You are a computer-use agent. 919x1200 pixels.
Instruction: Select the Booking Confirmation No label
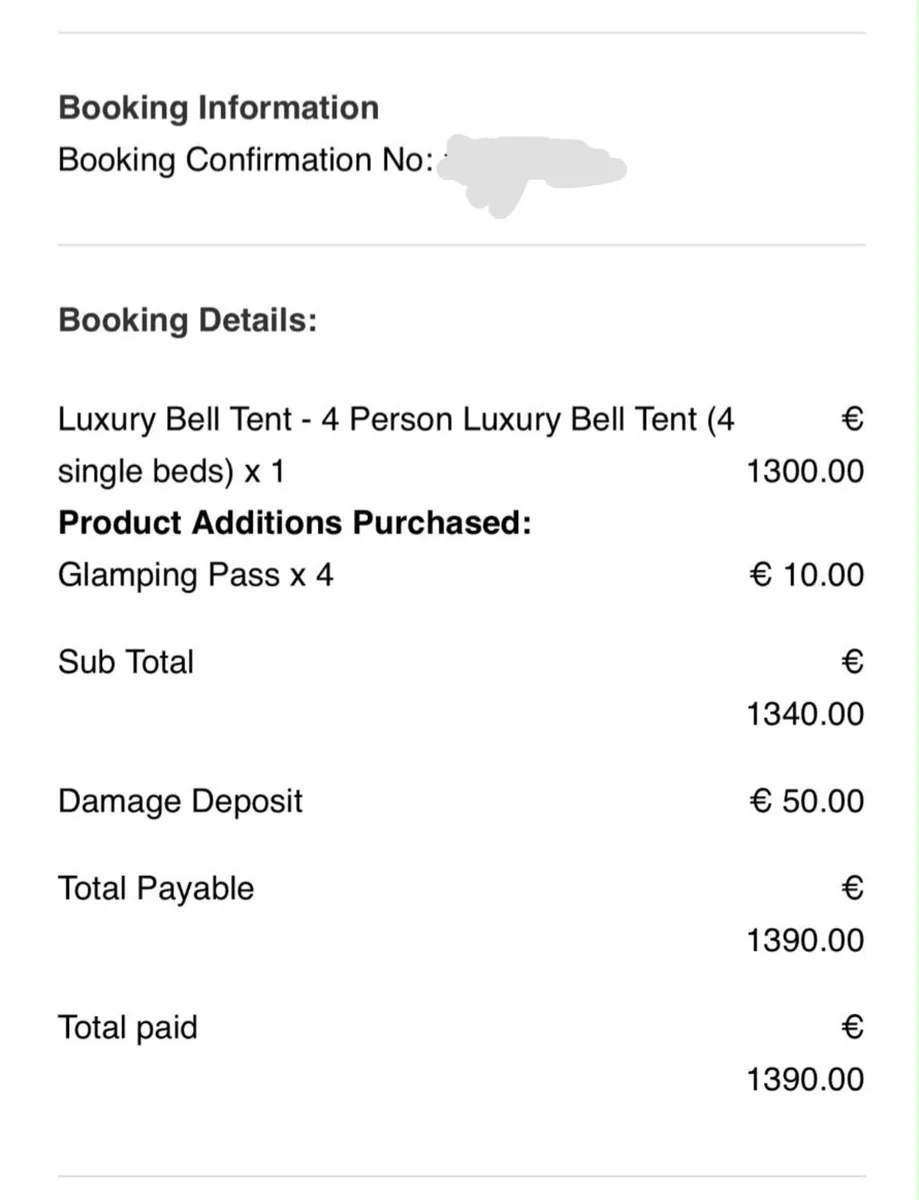[x=245, y=160]
